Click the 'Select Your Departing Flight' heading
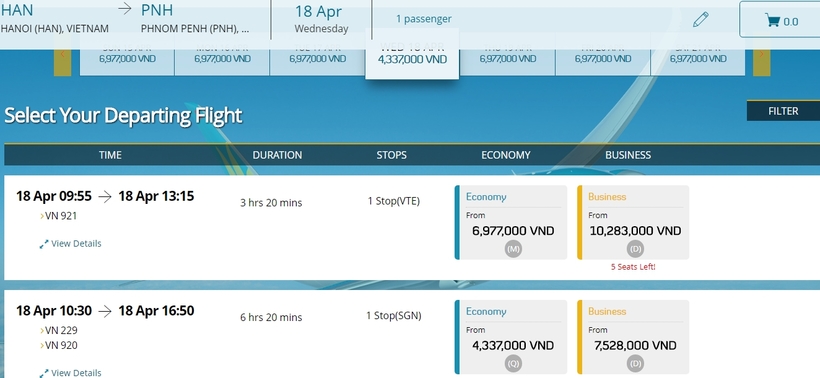Screen dimensions: 820x378 click(123, 115)
